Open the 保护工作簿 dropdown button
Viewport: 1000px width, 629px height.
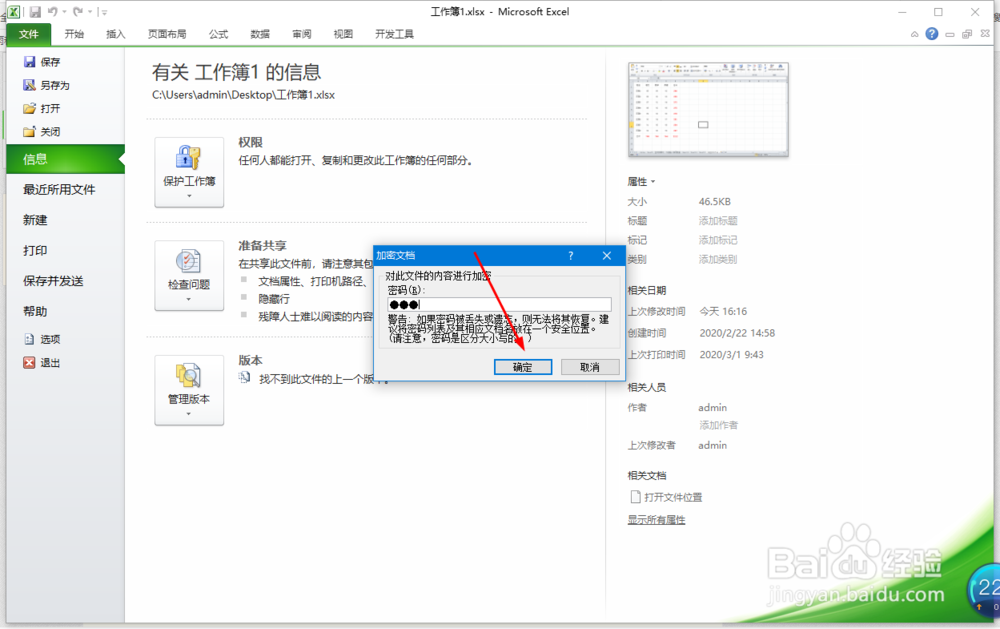point(189,172)
